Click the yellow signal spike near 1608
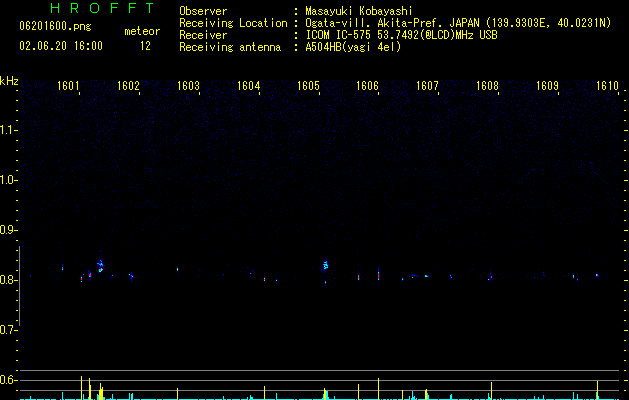The width and height of the screenshot is (629, 400). point(491,391)
